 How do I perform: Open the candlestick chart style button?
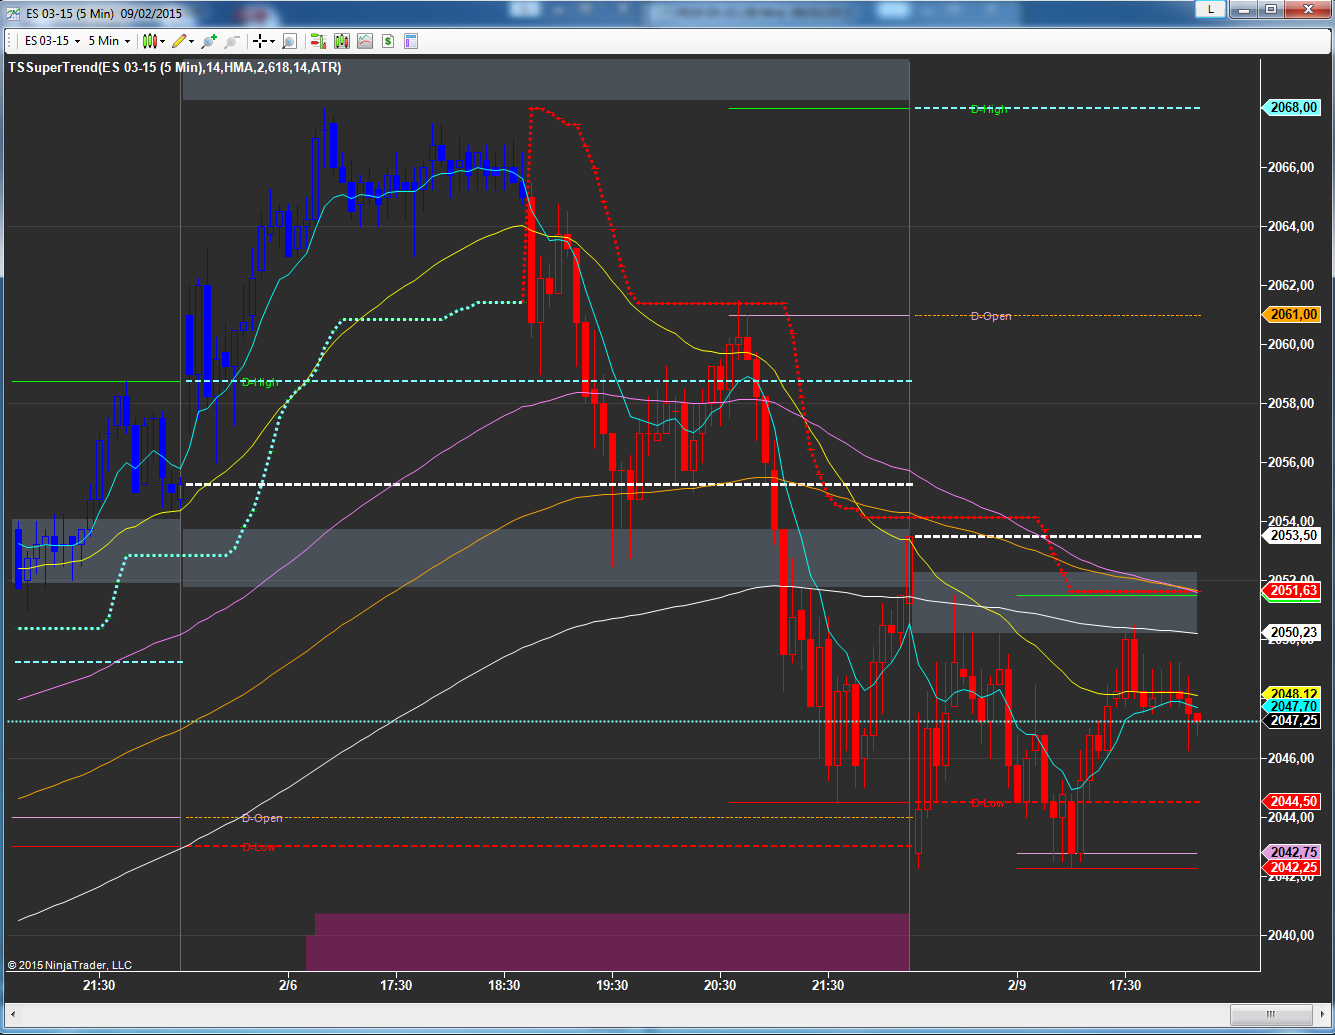coord(150,41)
